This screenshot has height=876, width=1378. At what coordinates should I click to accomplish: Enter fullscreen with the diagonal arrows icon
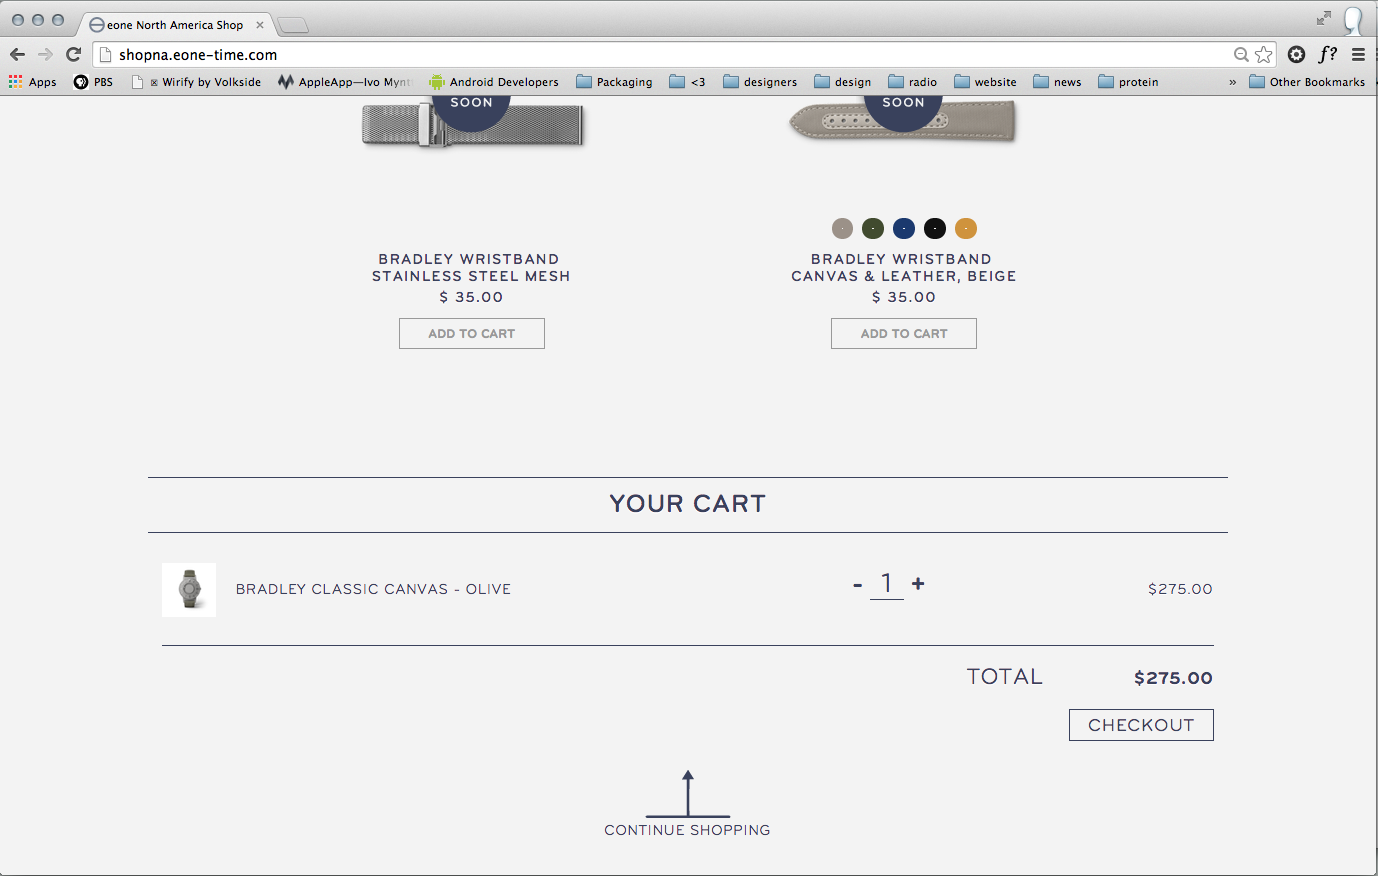(1324, 18)
